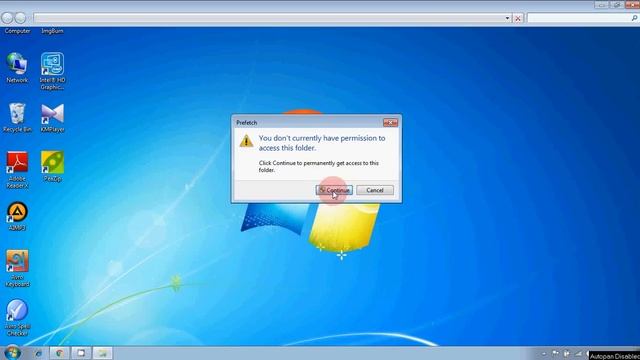This screenshot has width=640, height=360.
Task: Open the Windows Start menu orb
Action: pyautogui.click(x=12, y=352)
